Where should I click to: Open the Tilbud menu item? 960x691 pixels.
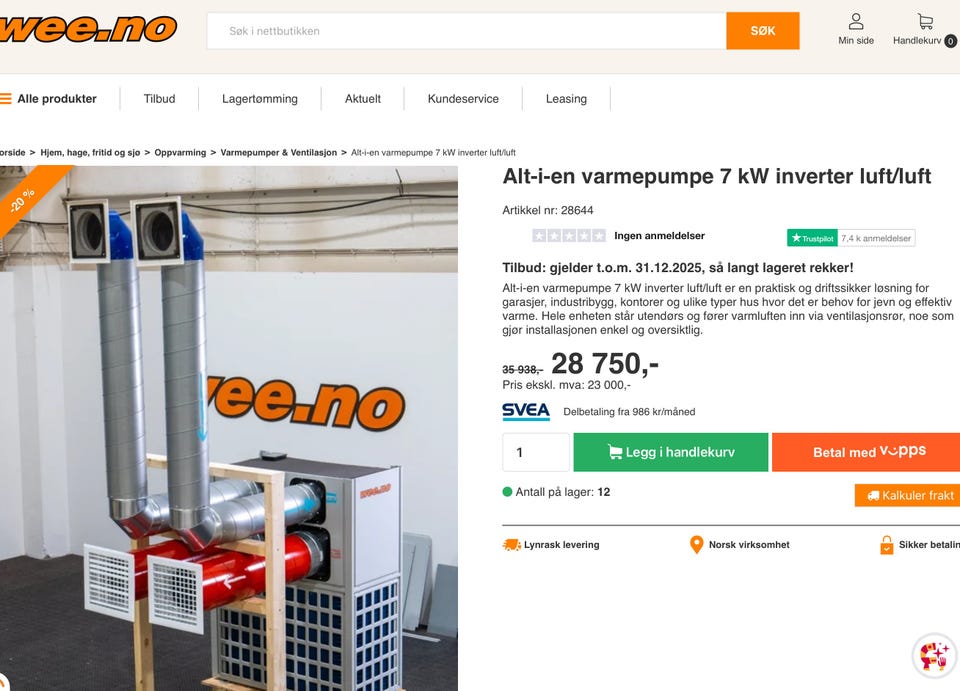(159, 99)
